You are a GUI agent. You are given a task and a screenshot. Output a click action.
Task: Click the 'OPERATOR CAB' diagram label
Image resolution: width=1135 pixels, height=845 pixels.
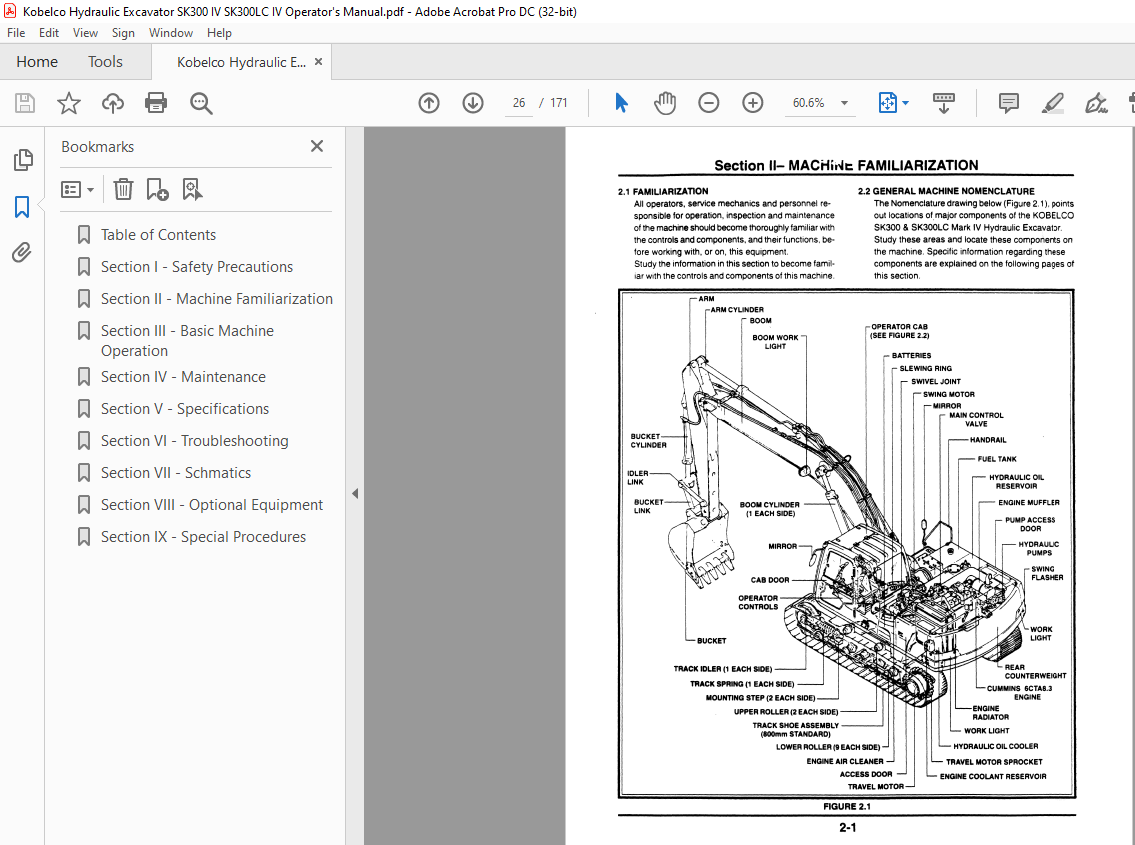point(899,327)
